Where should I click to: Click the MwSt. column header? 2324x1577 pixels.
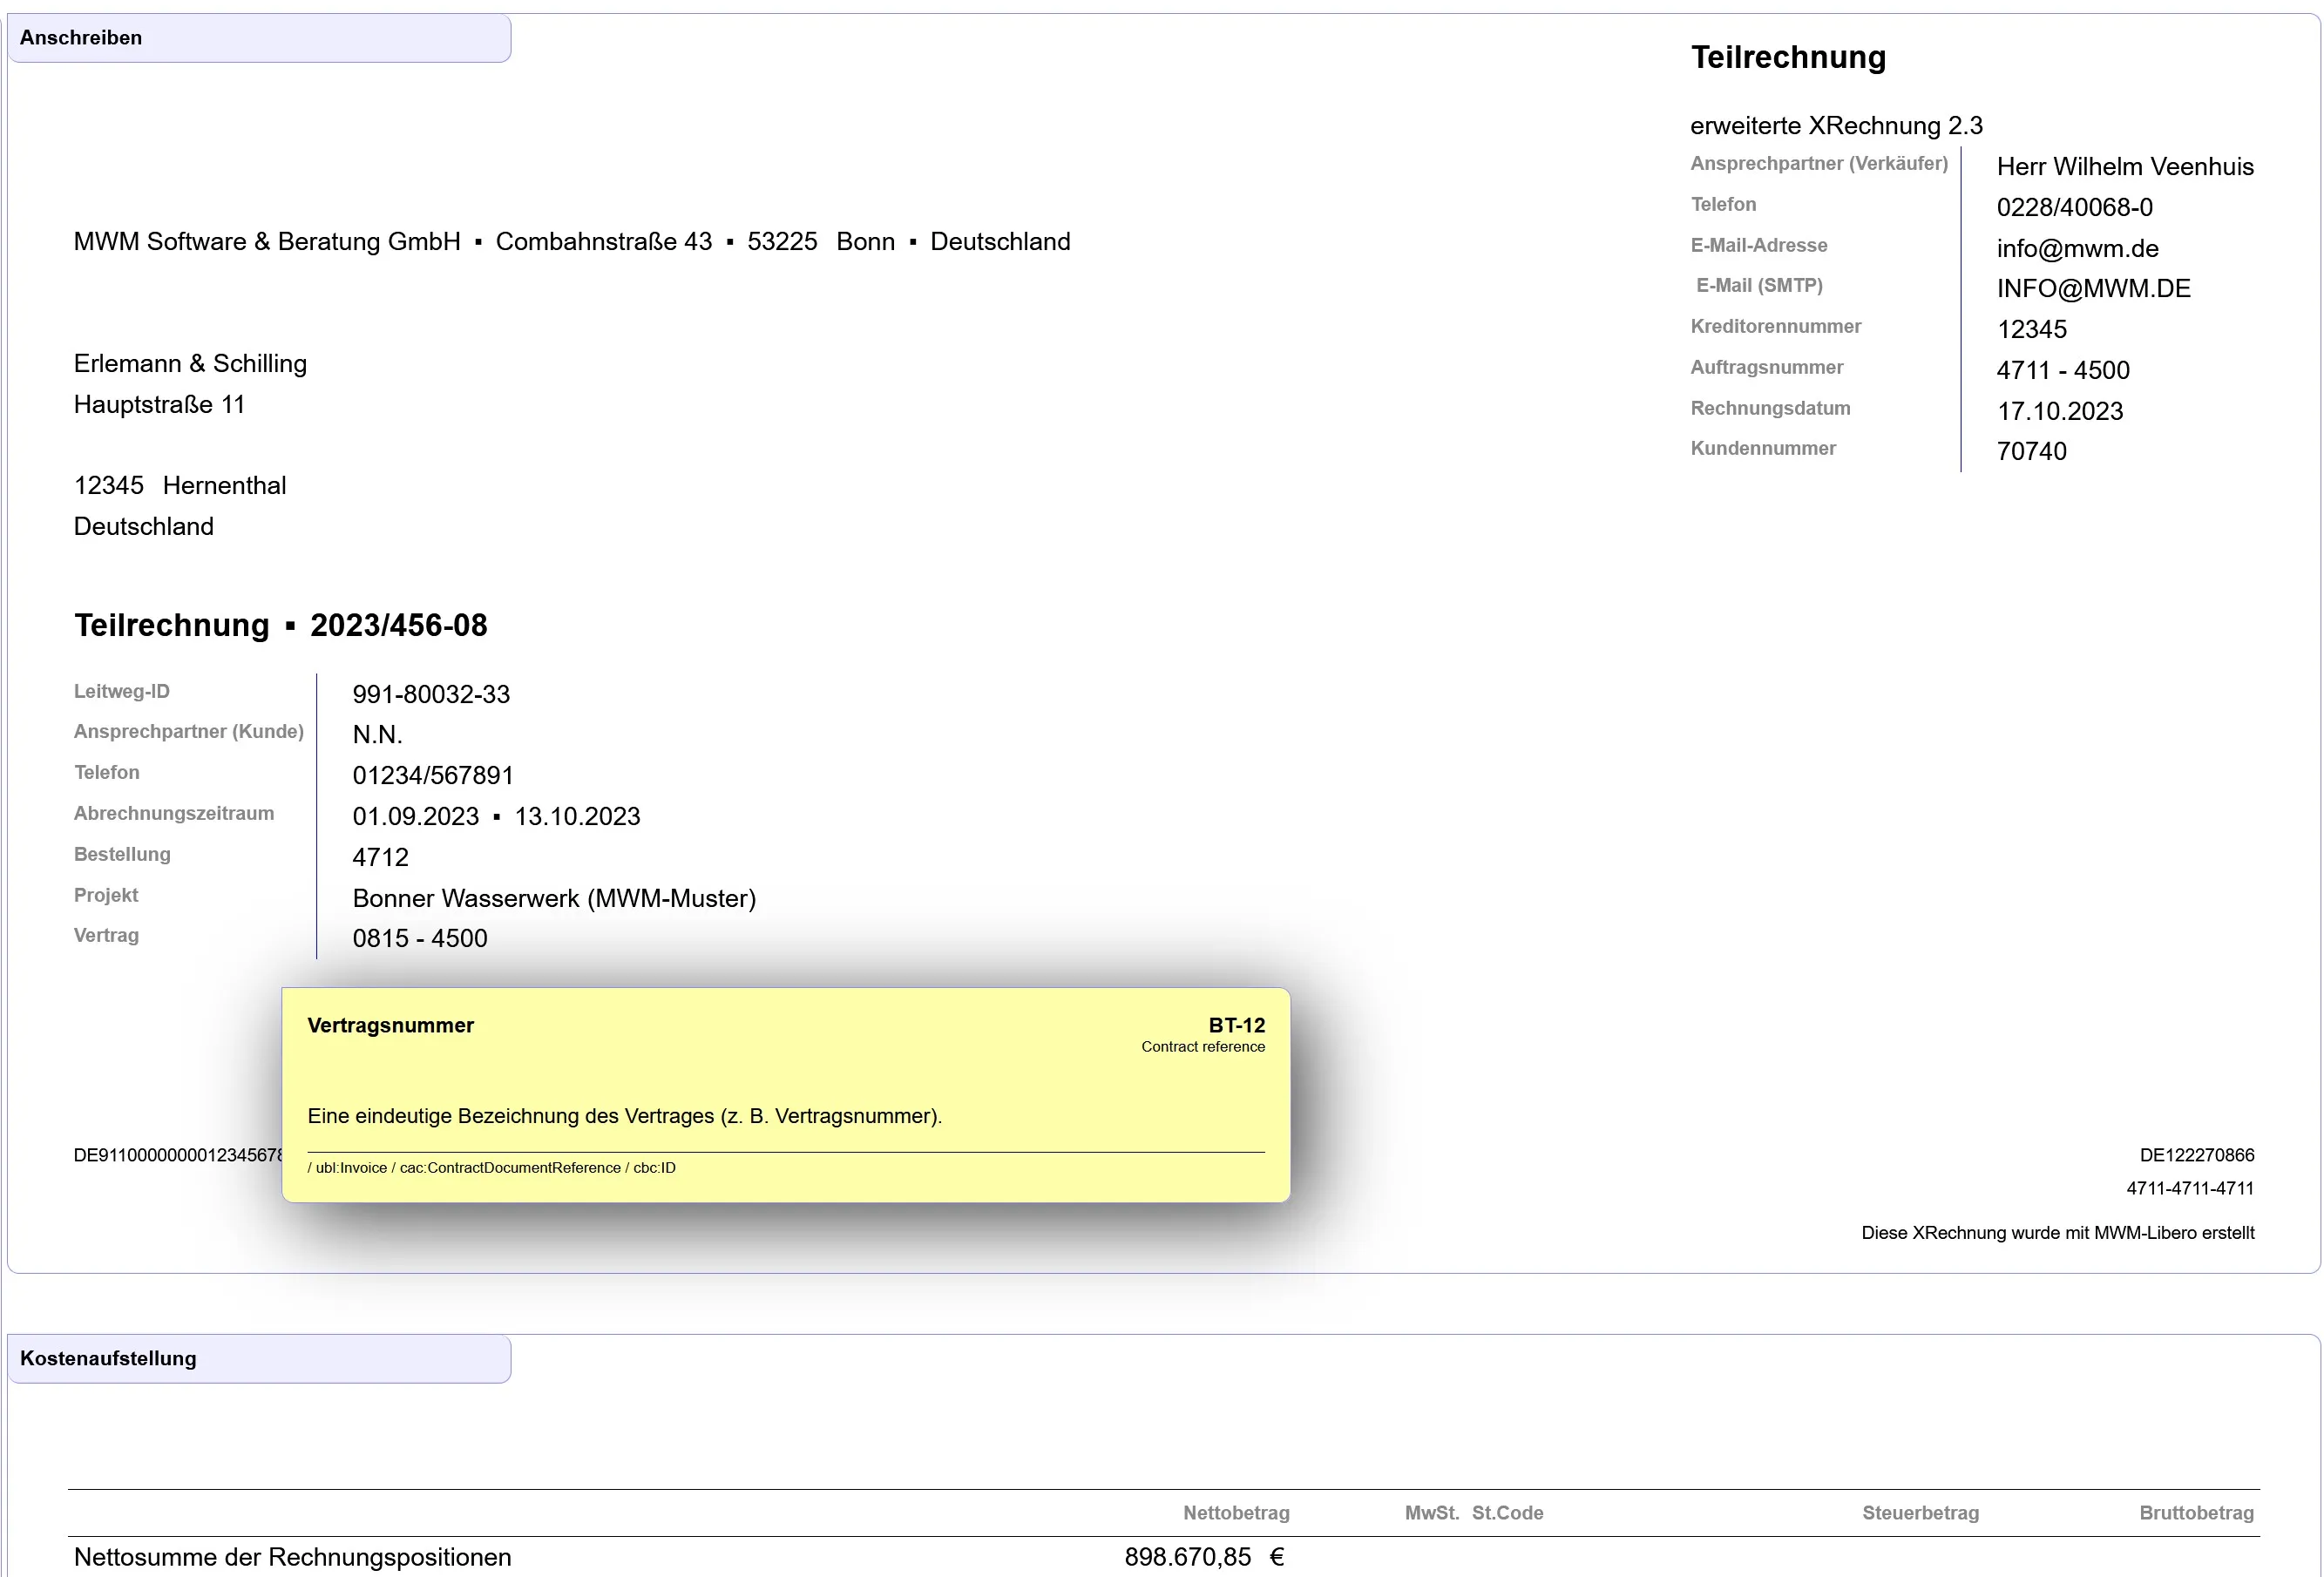[1432, 1514]
